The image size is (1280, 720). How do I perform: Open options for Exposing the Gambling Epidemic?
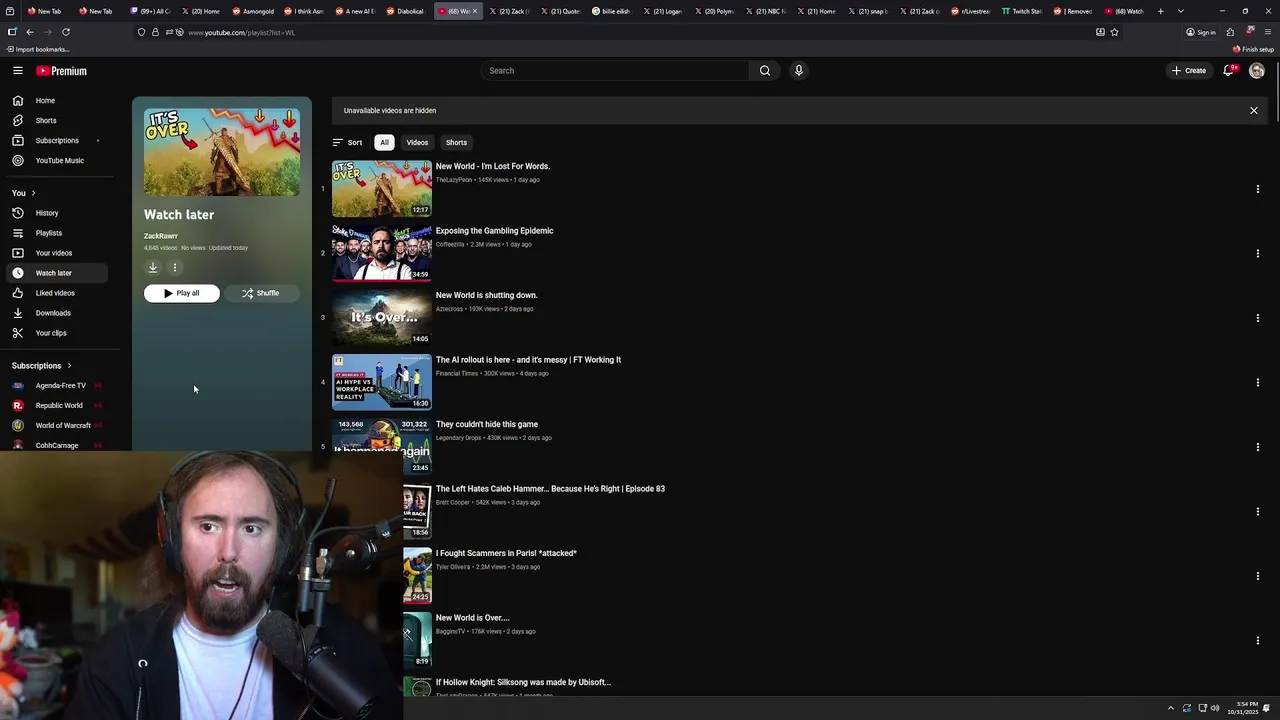point(1258,254)
